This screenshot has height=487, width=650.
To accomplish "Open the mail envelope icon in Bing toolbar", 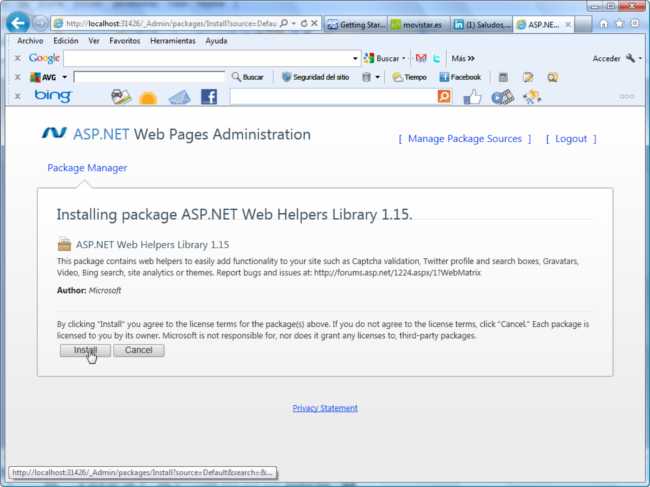I will (x=178, y=97).
